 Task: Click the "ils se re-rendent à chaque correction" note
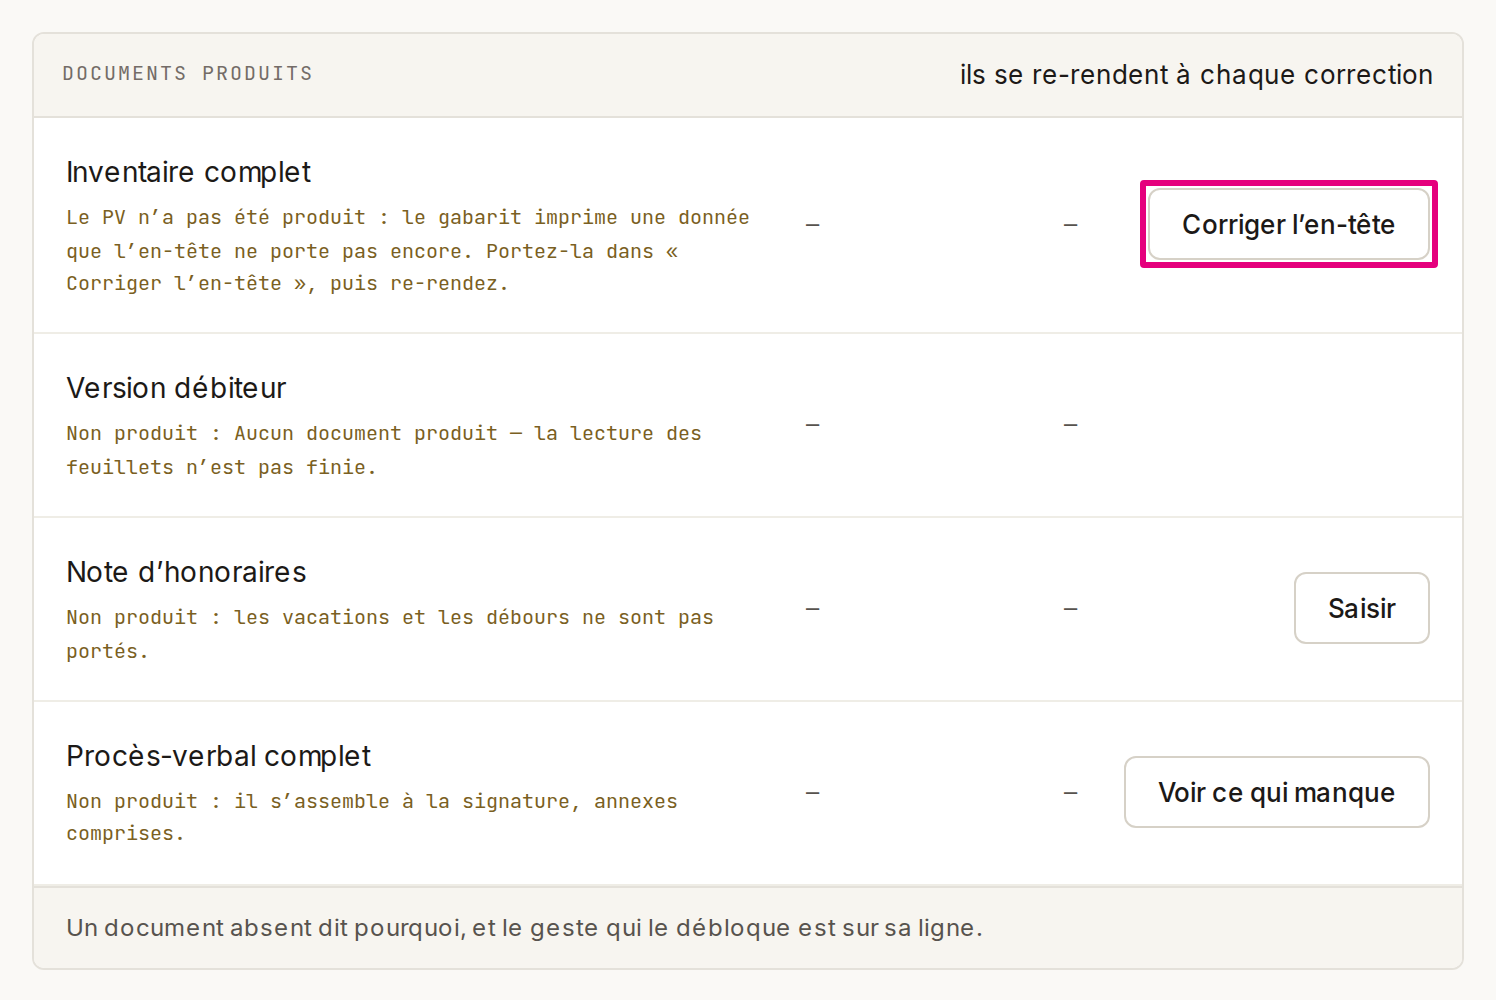1196,75
